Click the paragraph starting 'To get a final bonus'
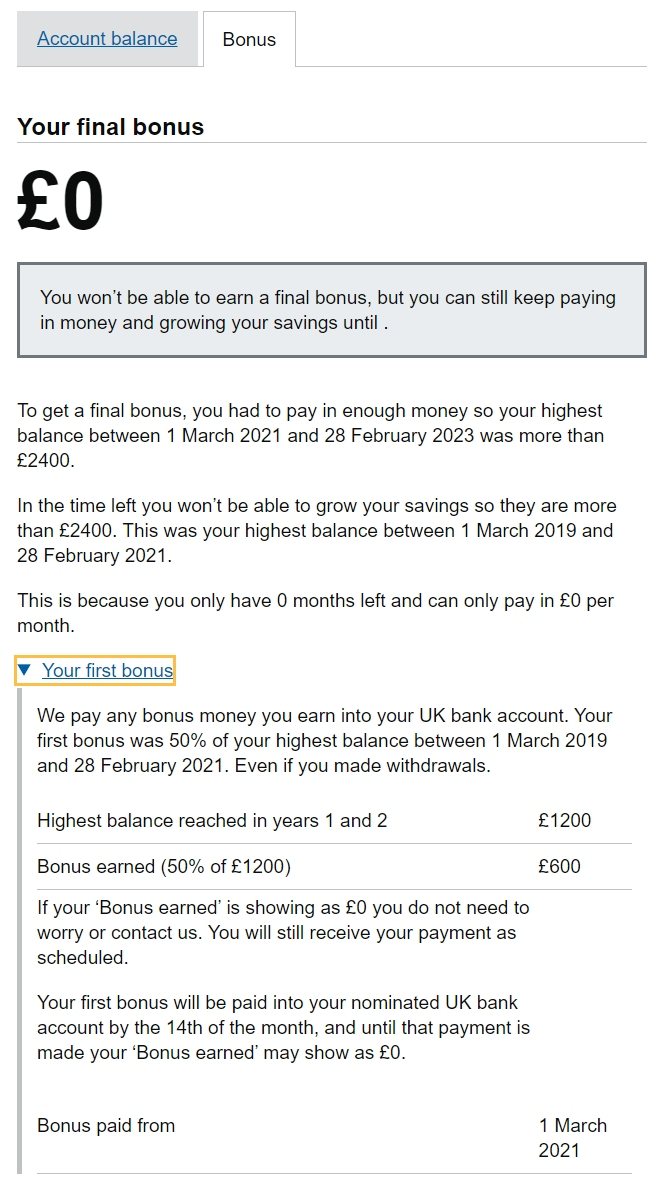 click(310, 436)
